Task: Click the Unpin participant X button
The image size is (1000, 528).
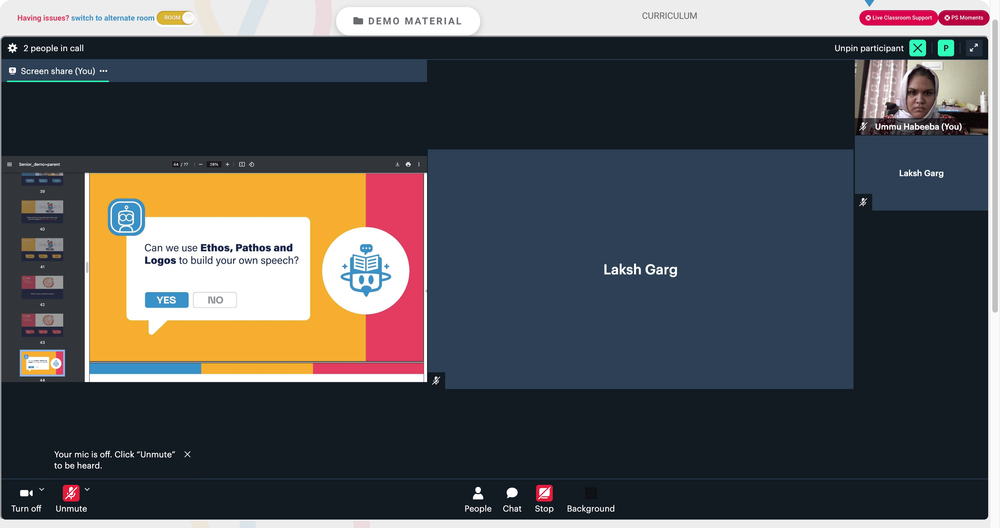Action: (918, 48)
